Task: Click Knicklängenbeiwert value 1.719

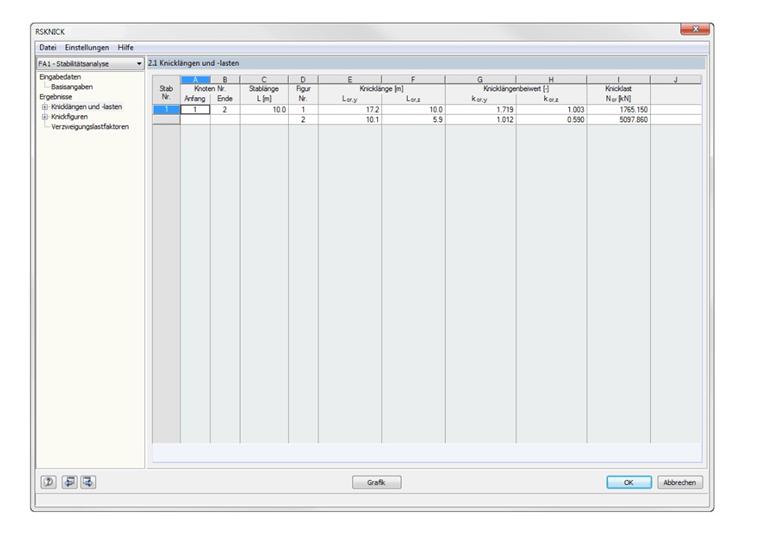Action: pyautogui.click(x=480, y=110)
